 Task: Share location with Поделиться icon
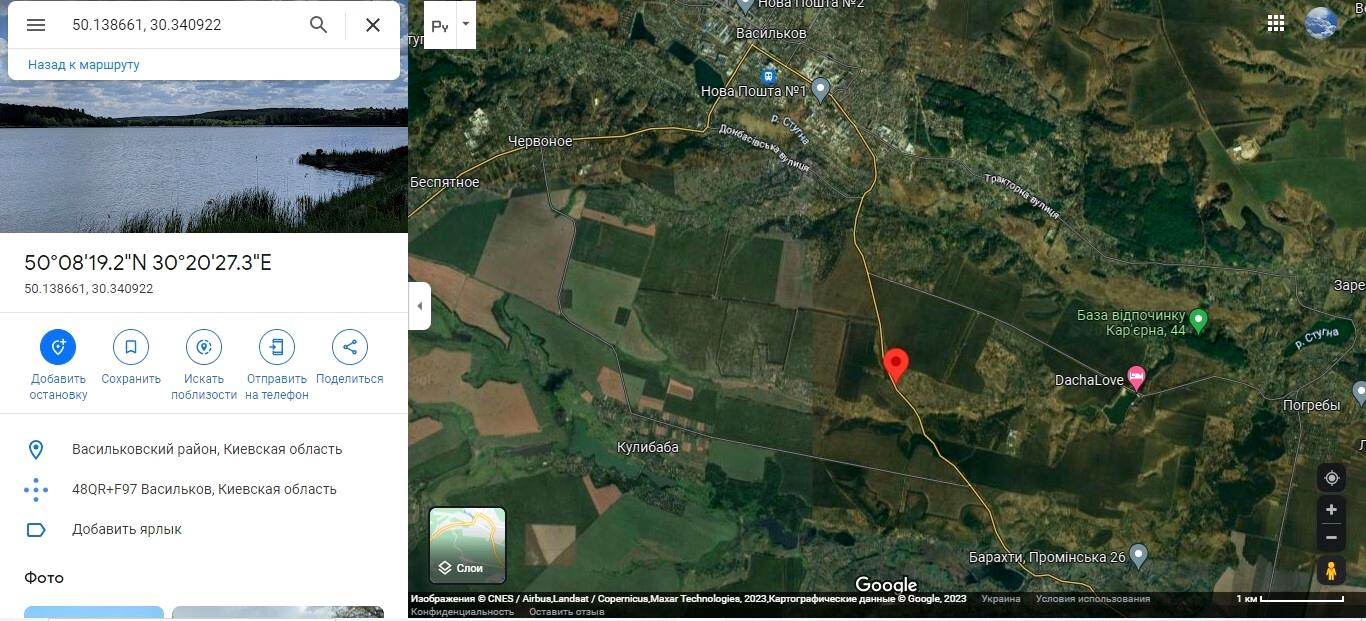click(x=350, y=347)
